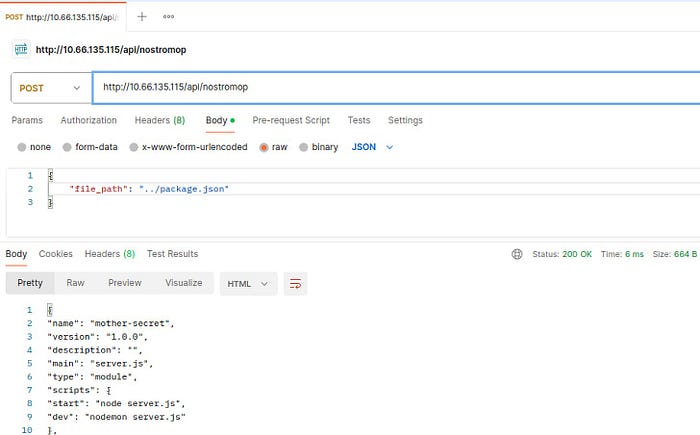Image resolution: width=700 pixels, height=435 pixels.
Task: Click the "type": "module" response line
Action: [x=92, y=377]
